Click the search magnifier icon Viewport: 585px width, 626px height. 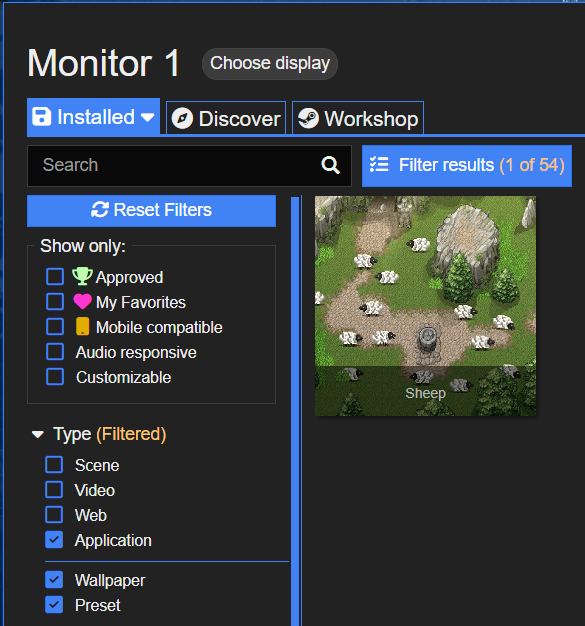pos(330,165)
